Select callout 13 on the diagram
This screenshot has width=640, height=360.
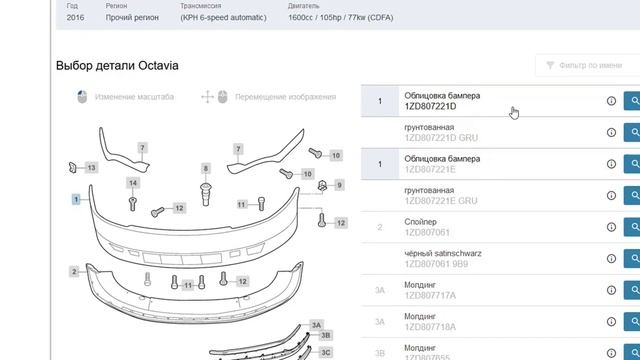[x=91, y=167]
